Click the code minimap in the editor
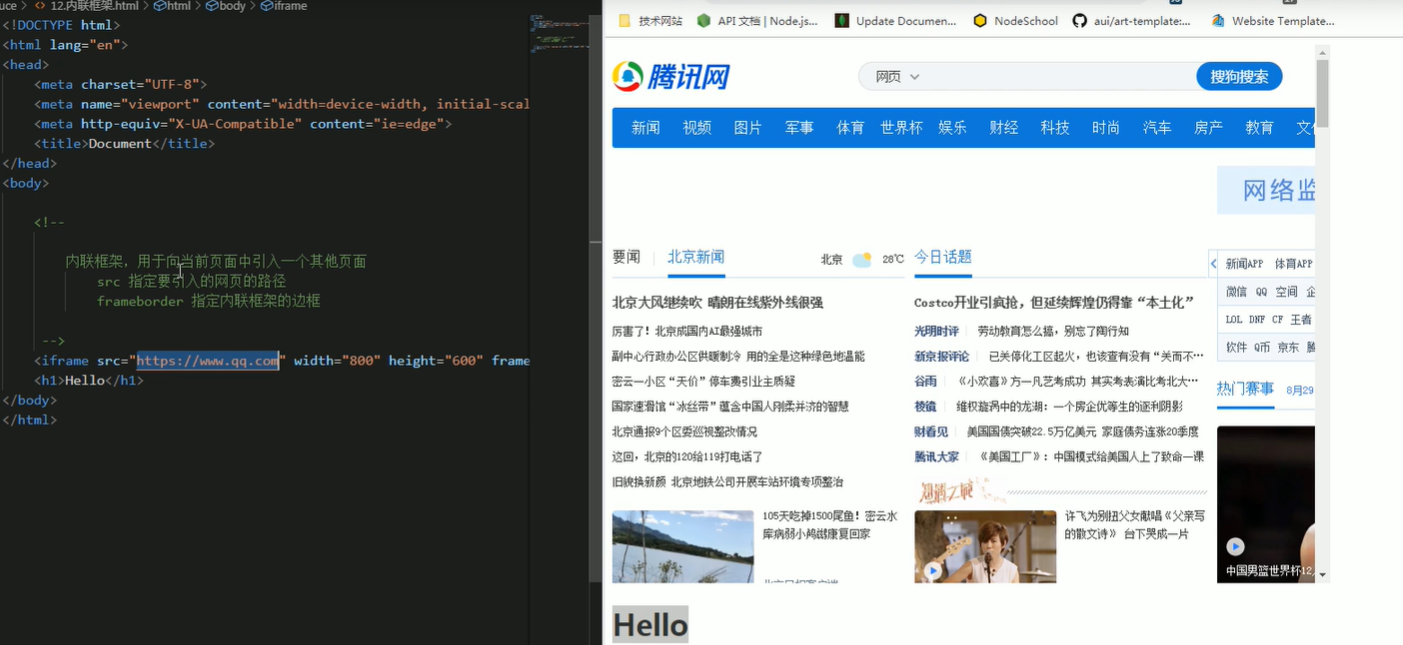Screen dimensions: 1403x645 click(x=558, y=33)
